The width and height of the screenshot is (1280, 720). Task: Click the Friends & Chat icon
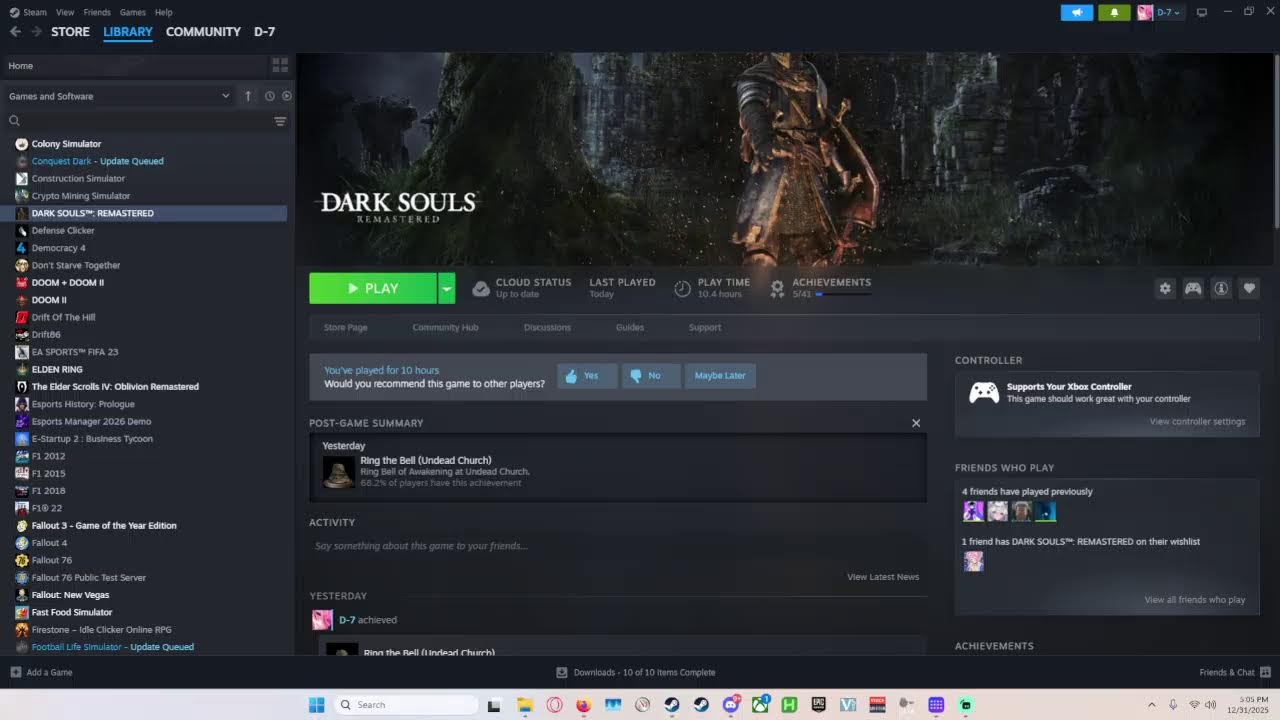pos(1265,672)
